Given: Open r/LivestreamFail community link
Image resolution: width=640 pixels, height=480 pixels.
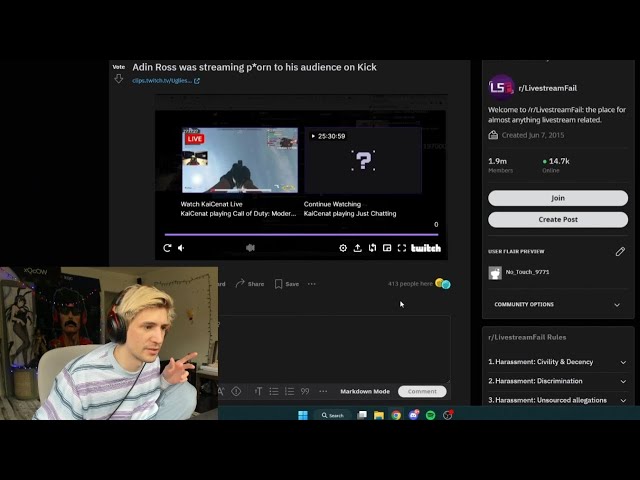Looking at the screenshot, I should 547,88.
